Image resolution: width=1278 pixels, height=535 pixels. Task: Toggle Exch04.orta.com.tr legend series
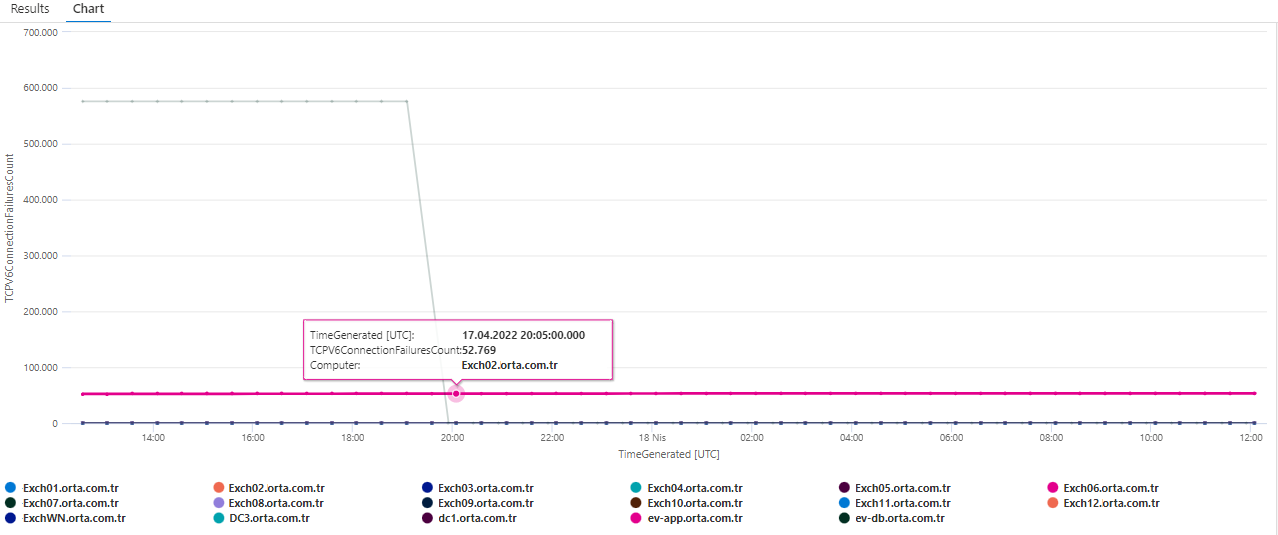tap(686, 488)
